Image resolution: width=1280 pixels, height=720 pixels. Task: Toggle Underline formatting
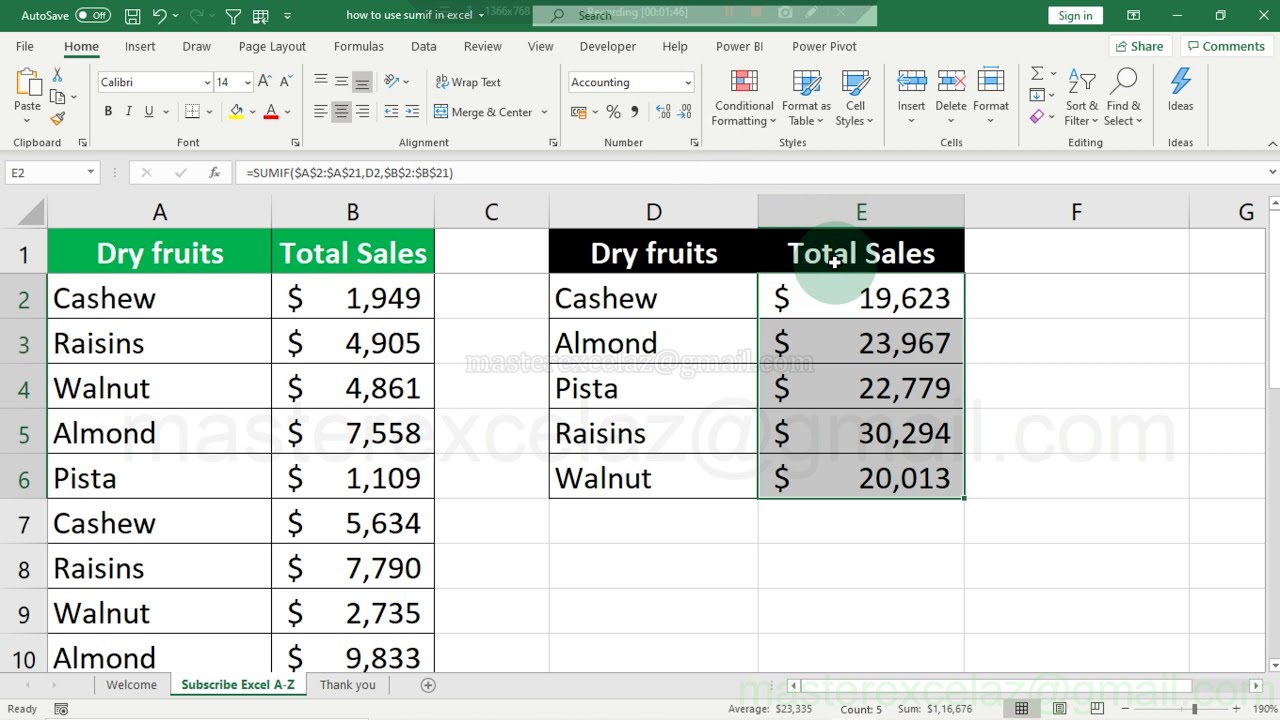(x=149, y=112)
